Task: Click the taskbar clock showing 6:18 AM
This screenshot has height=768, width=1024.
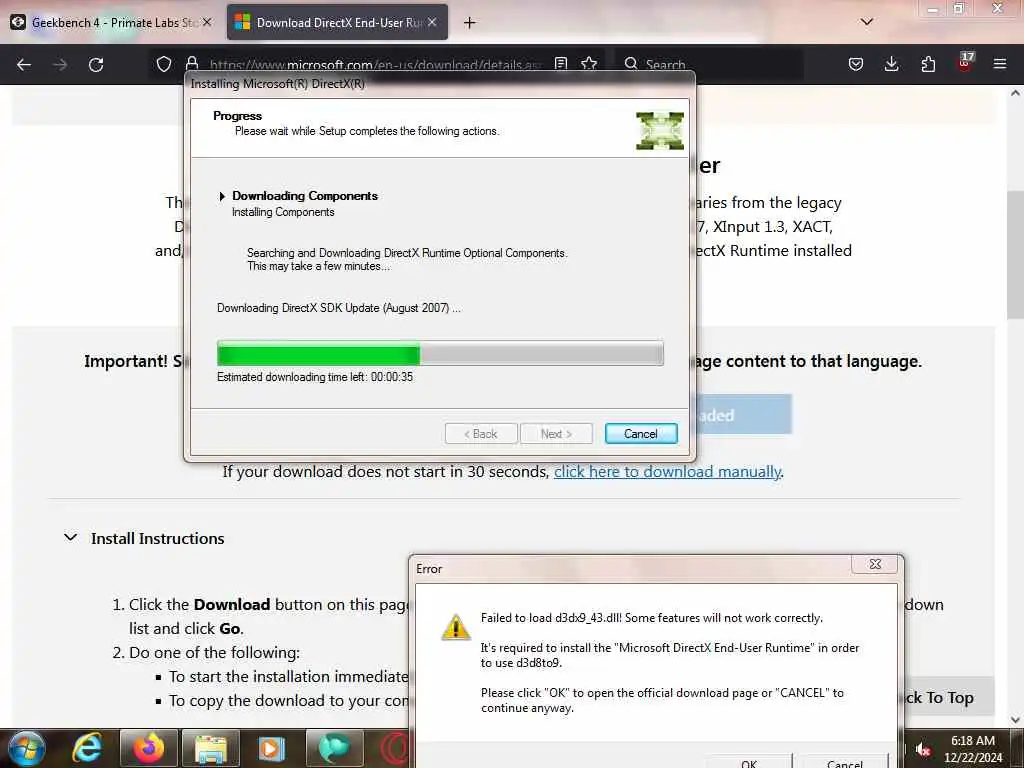Action: [973, 749]
